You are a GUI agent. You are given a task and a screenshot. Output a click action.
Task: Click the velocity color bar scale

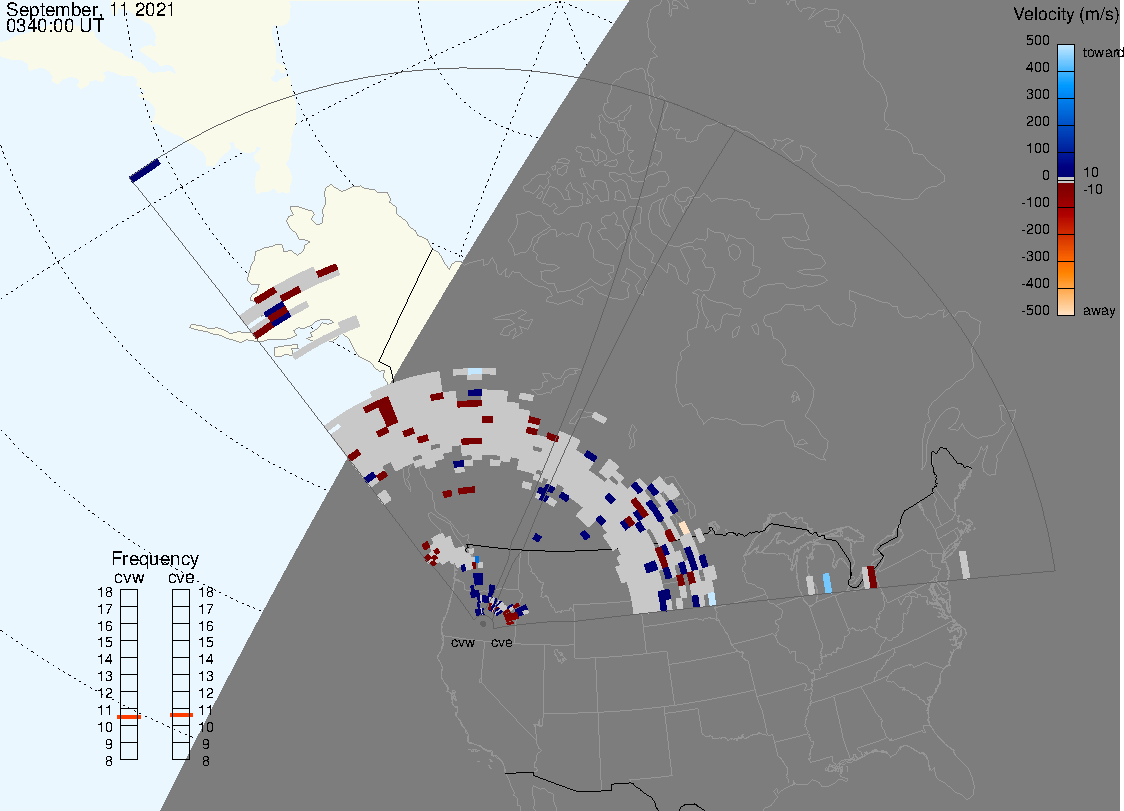(x=1066, y=179)
